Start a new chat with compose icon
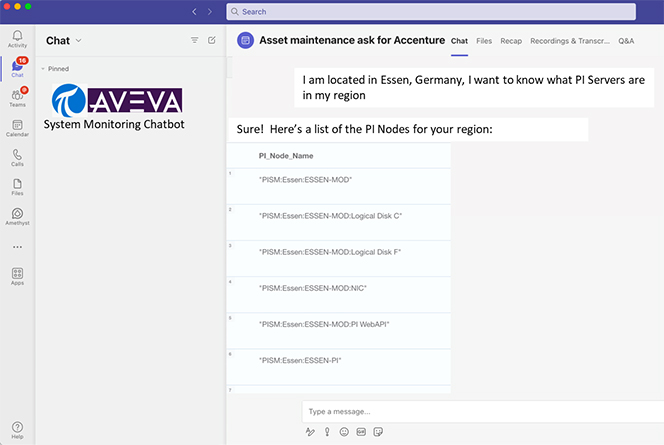 pyautogui.click(x=212, y=40)
